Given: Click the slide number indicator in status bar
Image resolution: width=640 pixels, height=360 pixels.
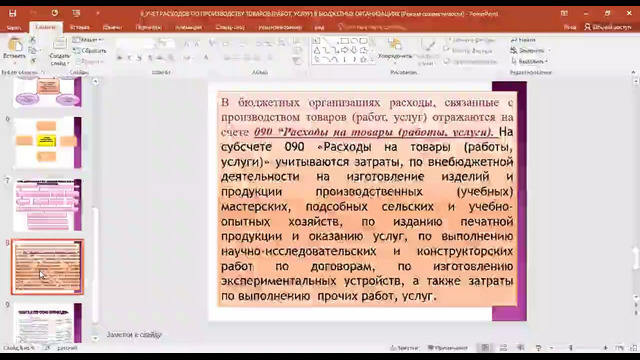Looking at the screenshot, I should [19, 348].
